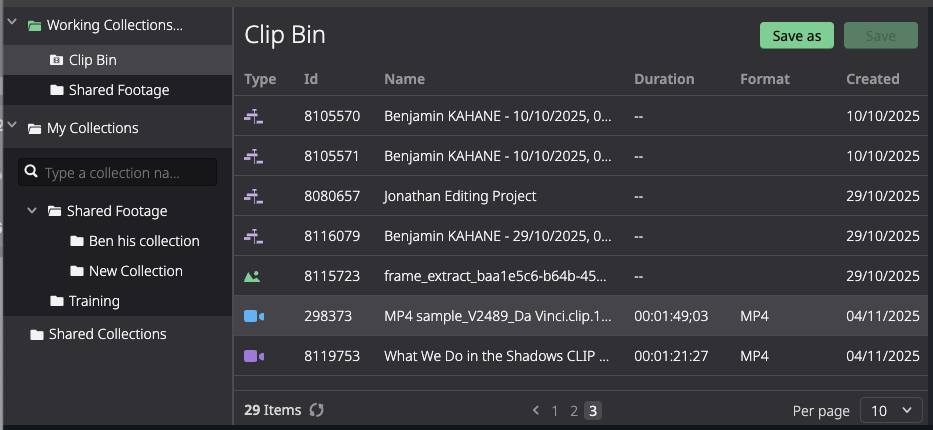Click the sequence icon for item 8105571
The width and height of the screenshot is (933, 430).
[x=253, y=156]
